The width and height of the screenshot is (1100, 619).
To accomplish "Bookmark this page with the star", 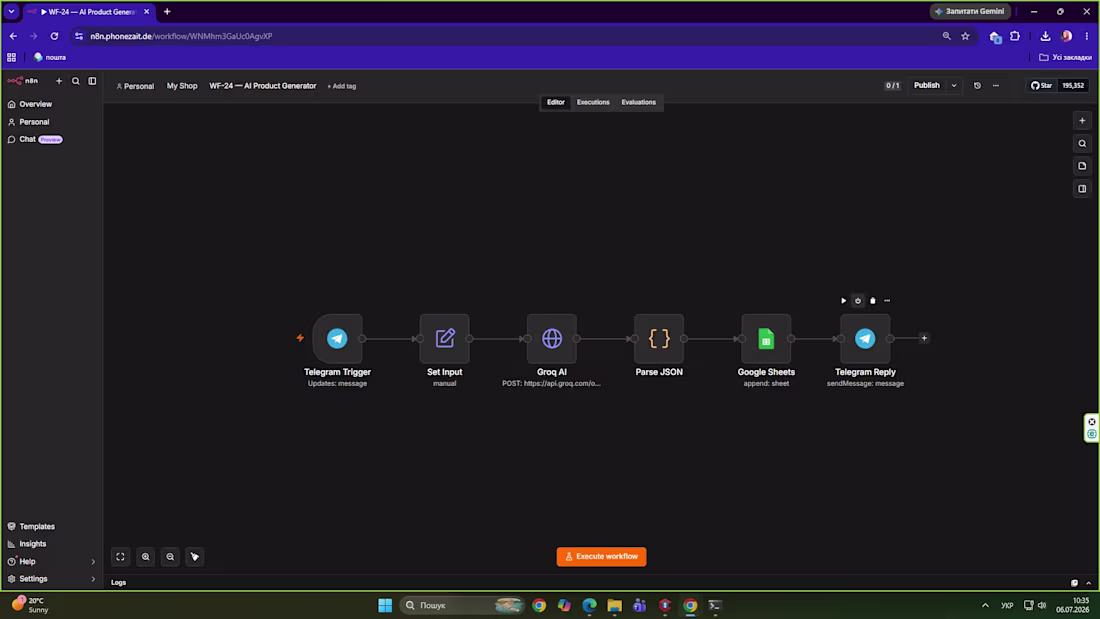I will (965, 36).
